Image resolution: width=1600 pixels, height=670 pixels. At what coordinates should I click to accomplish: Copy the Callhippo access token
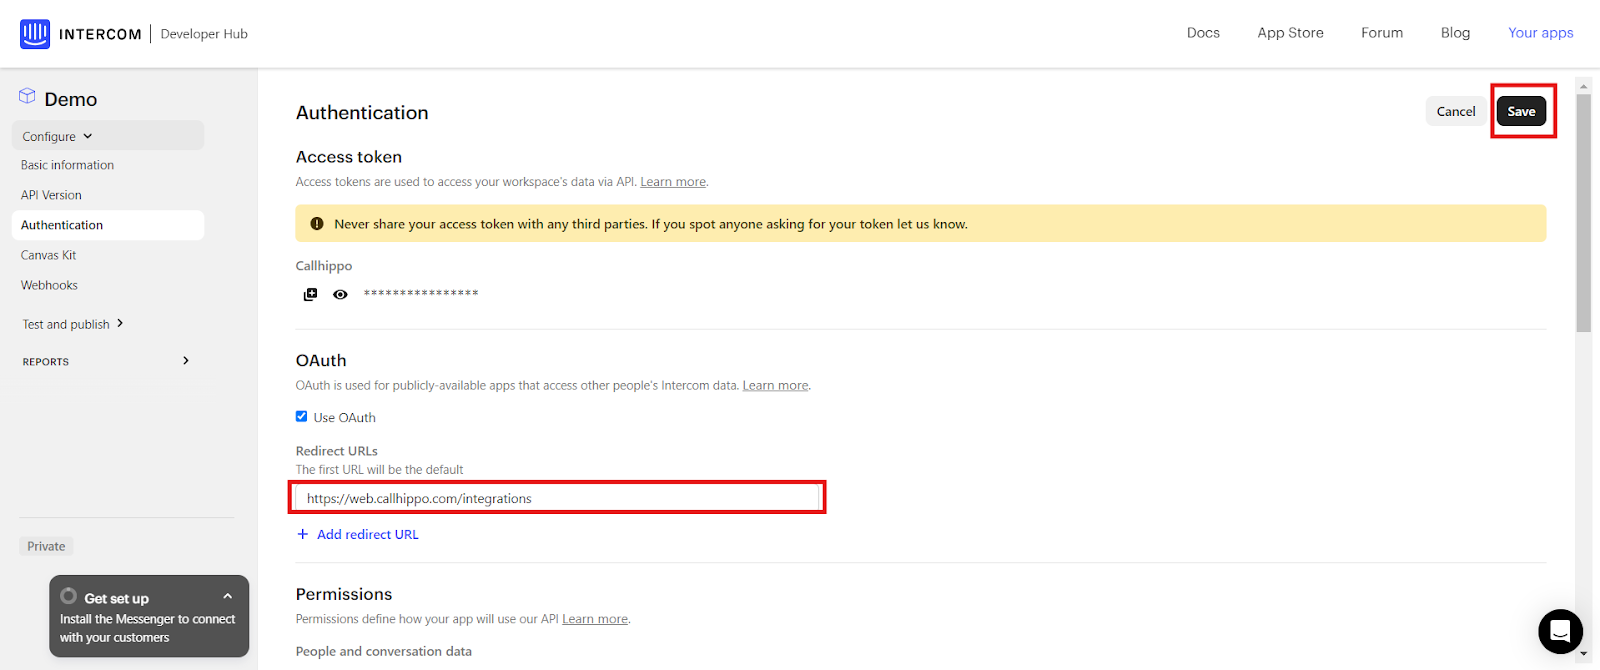point(310,294)
